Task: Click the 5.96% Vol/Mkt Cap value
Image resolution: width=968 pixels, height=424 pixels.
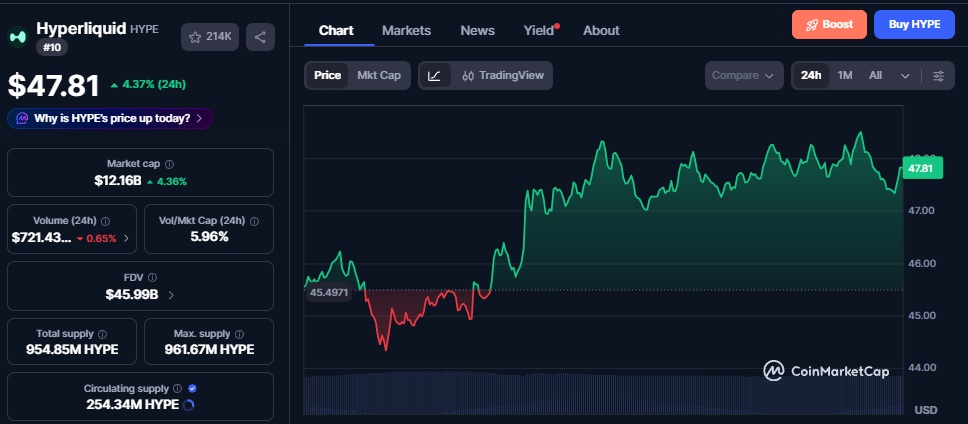Action: point(209,236)
